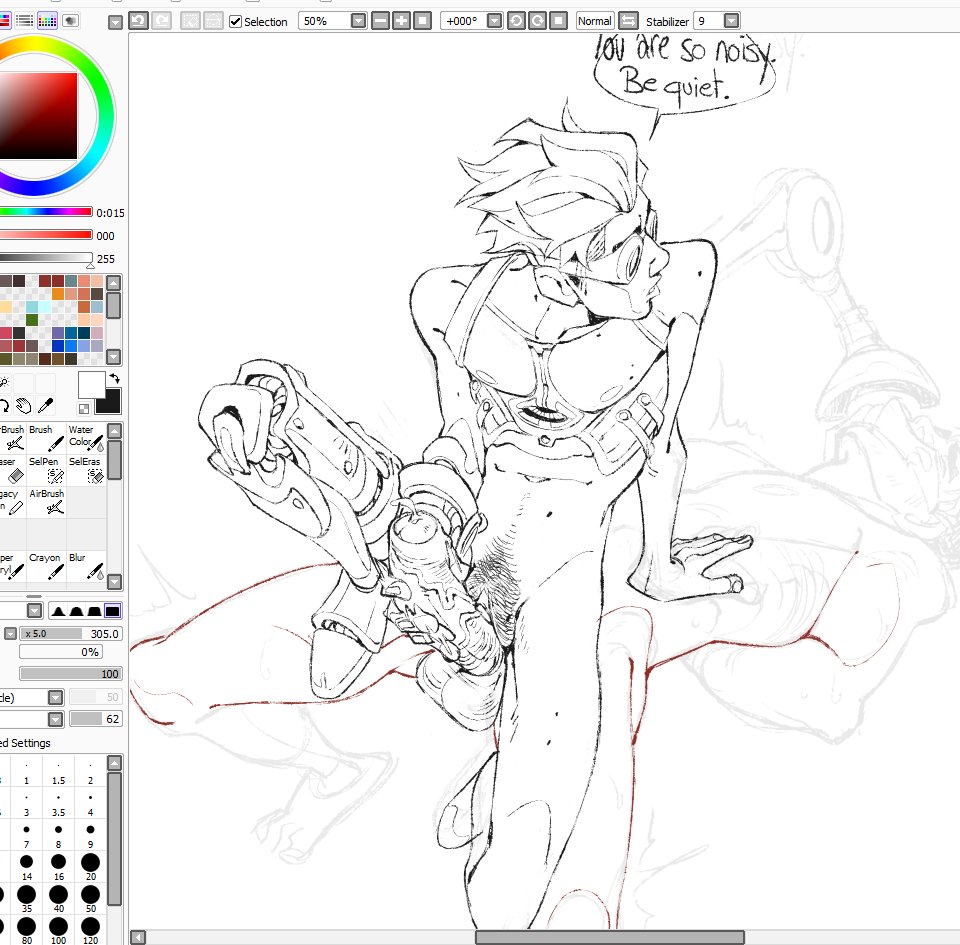Click the min size 0% field
The height and width of the screenshot is (945, 960).
60,652
